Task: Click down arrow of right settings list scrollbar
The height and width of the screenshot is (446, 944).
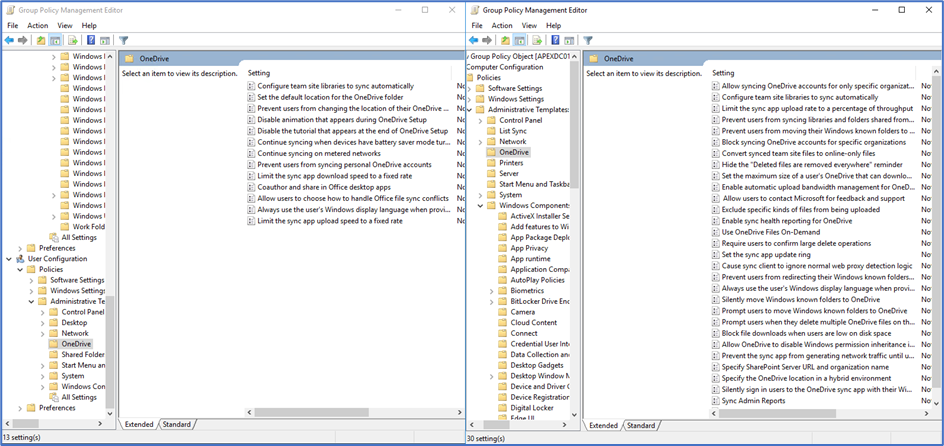Action: pyautogui.click(x=936, y=403)
